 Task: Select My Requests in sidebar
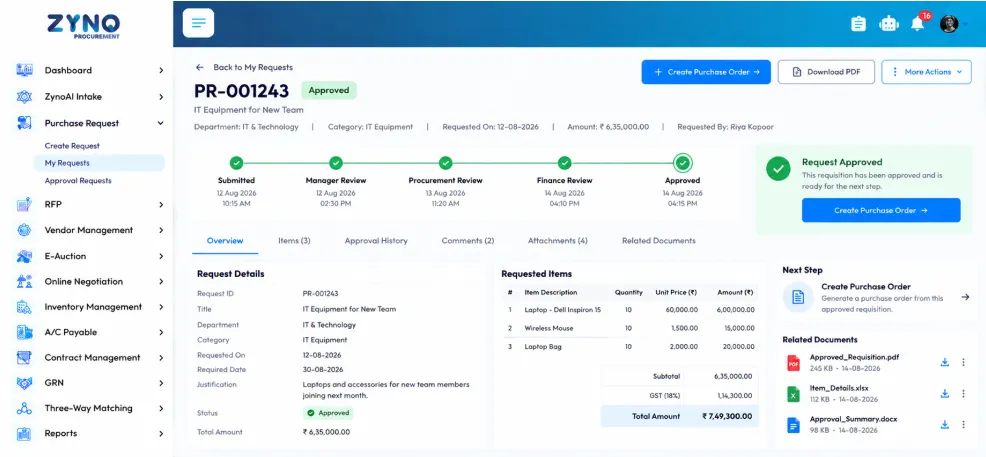99,163
